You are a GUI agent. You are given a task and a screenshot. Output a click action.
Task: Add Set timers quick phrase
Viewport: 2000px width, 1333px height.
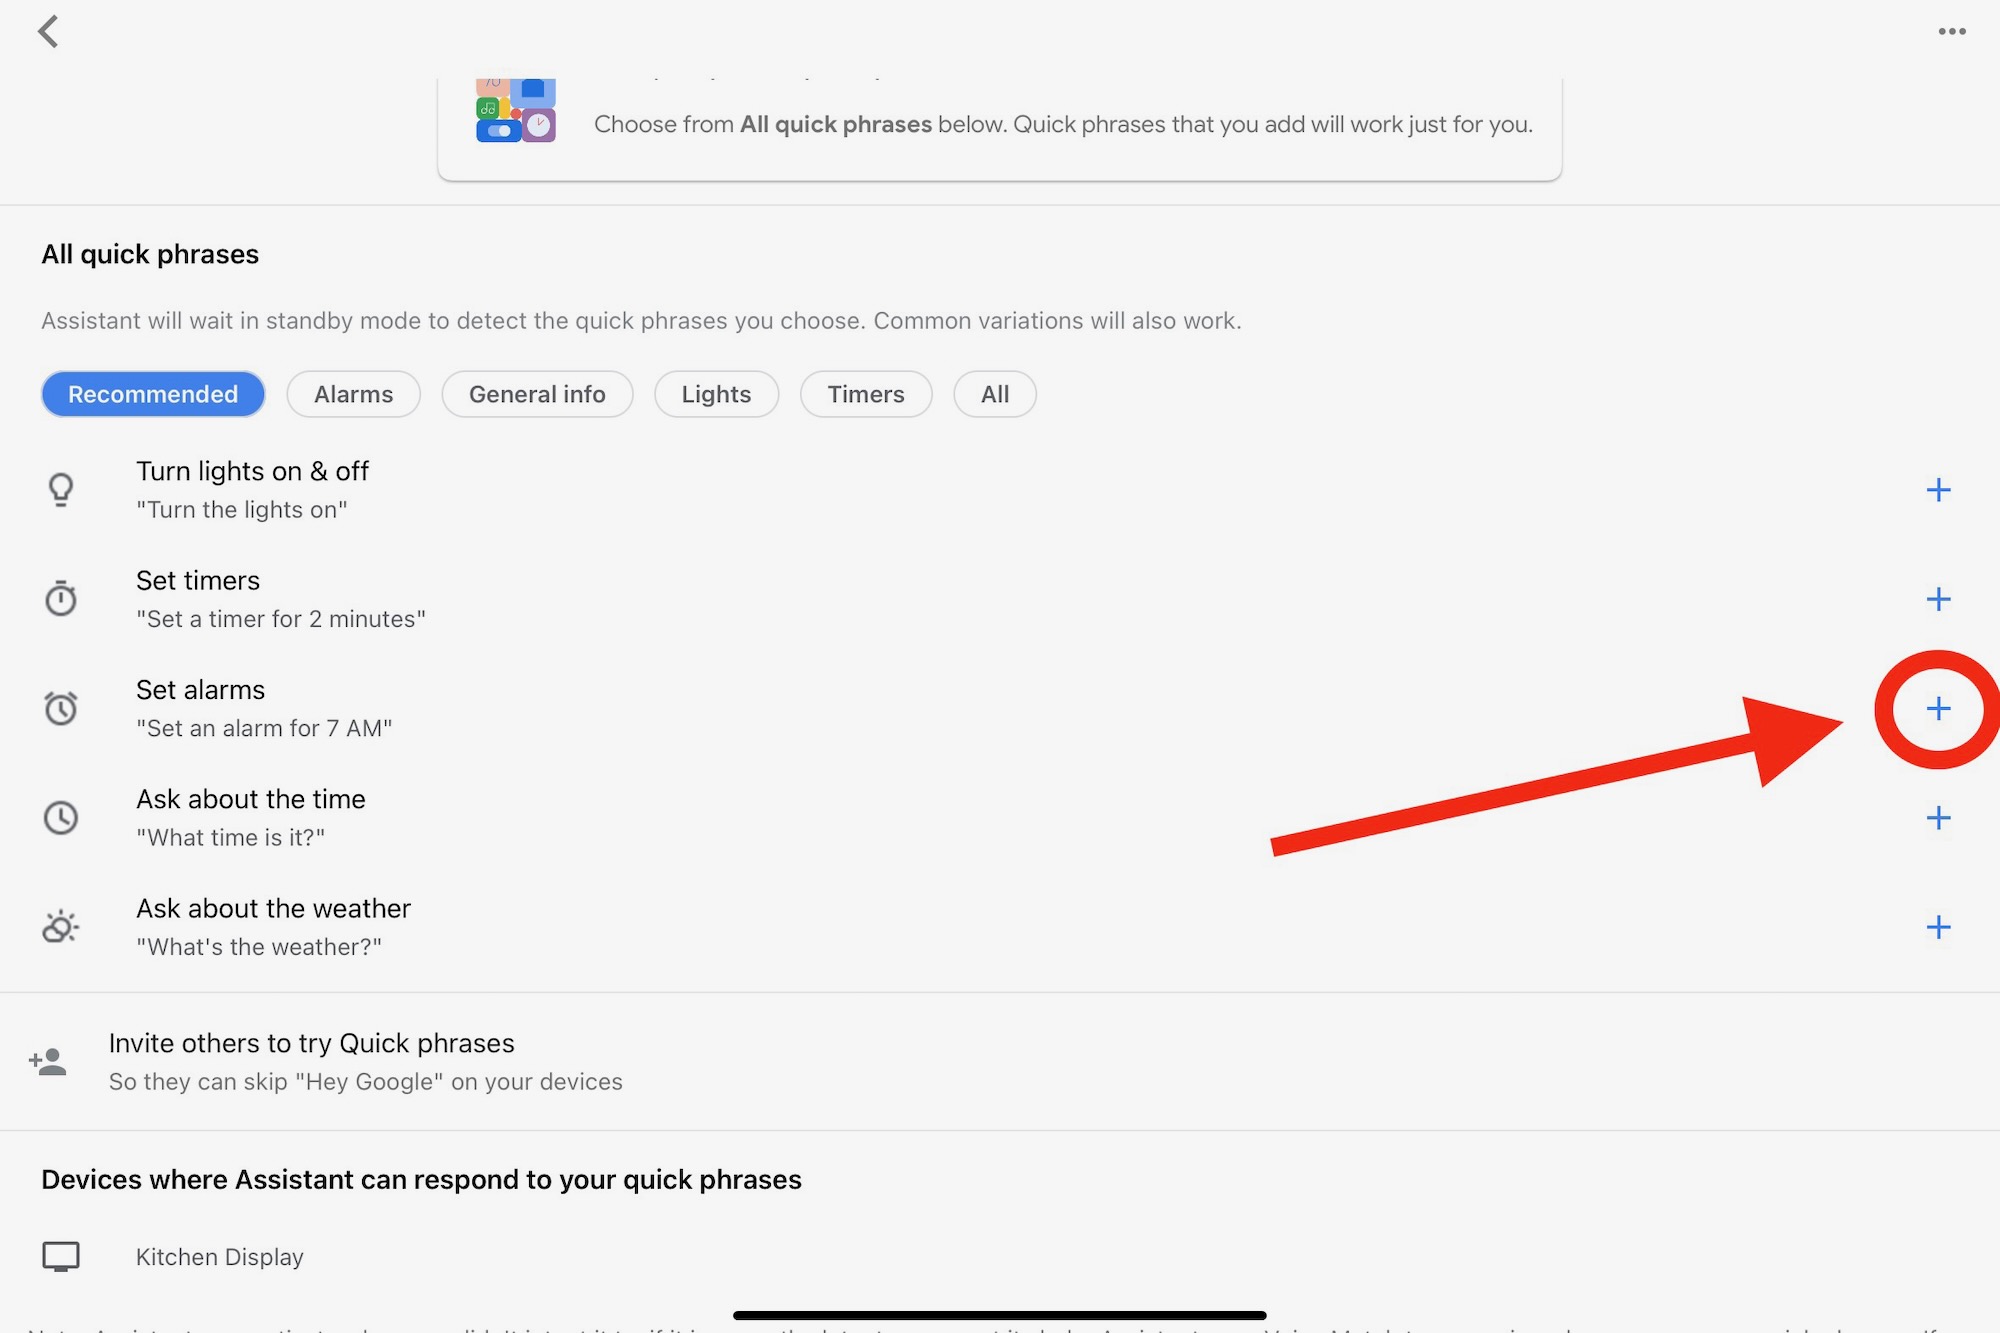(x=1938, y=598)
